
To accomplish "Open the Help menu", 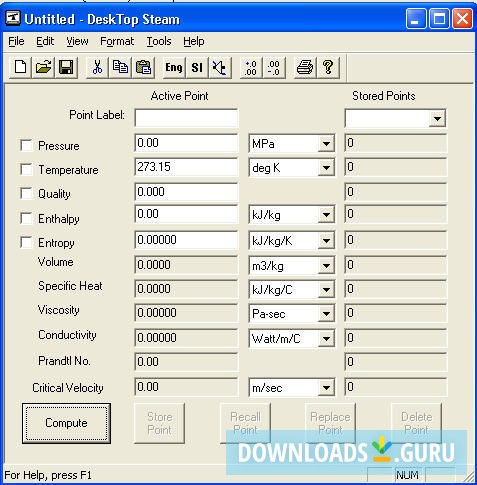I will [194, 41].
